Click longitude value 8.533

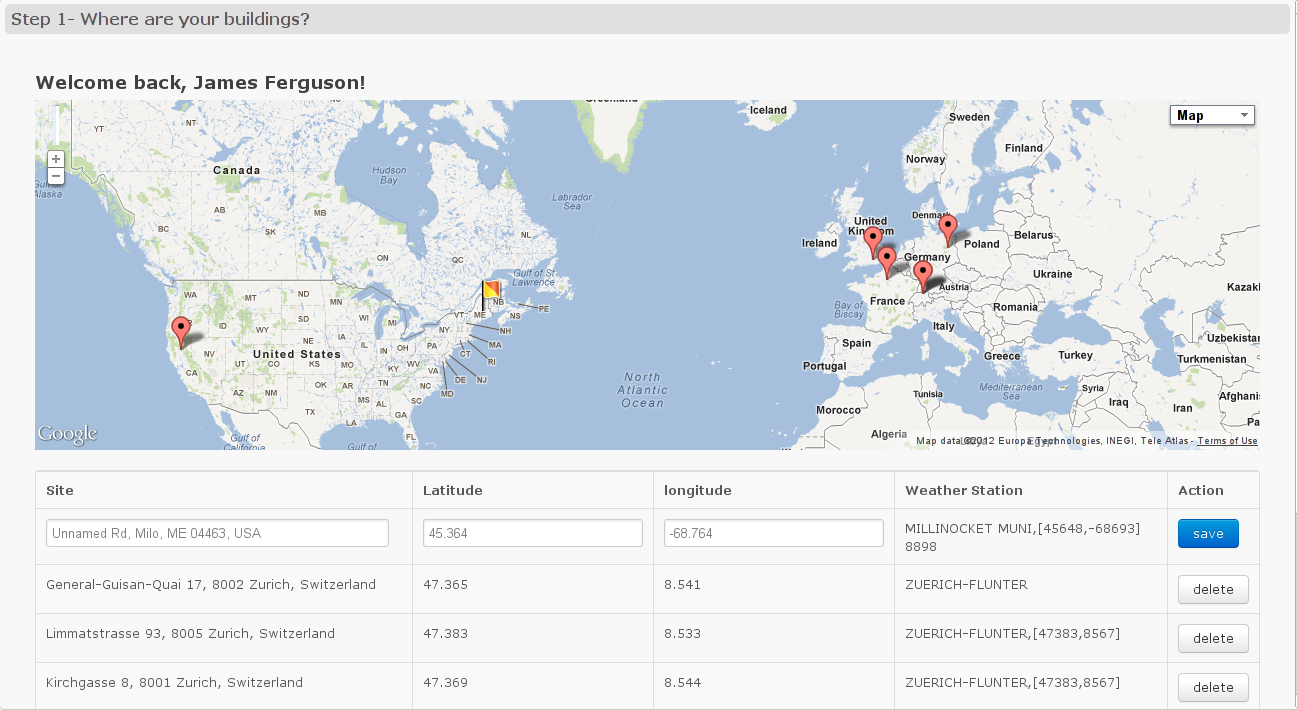[682, 633]
